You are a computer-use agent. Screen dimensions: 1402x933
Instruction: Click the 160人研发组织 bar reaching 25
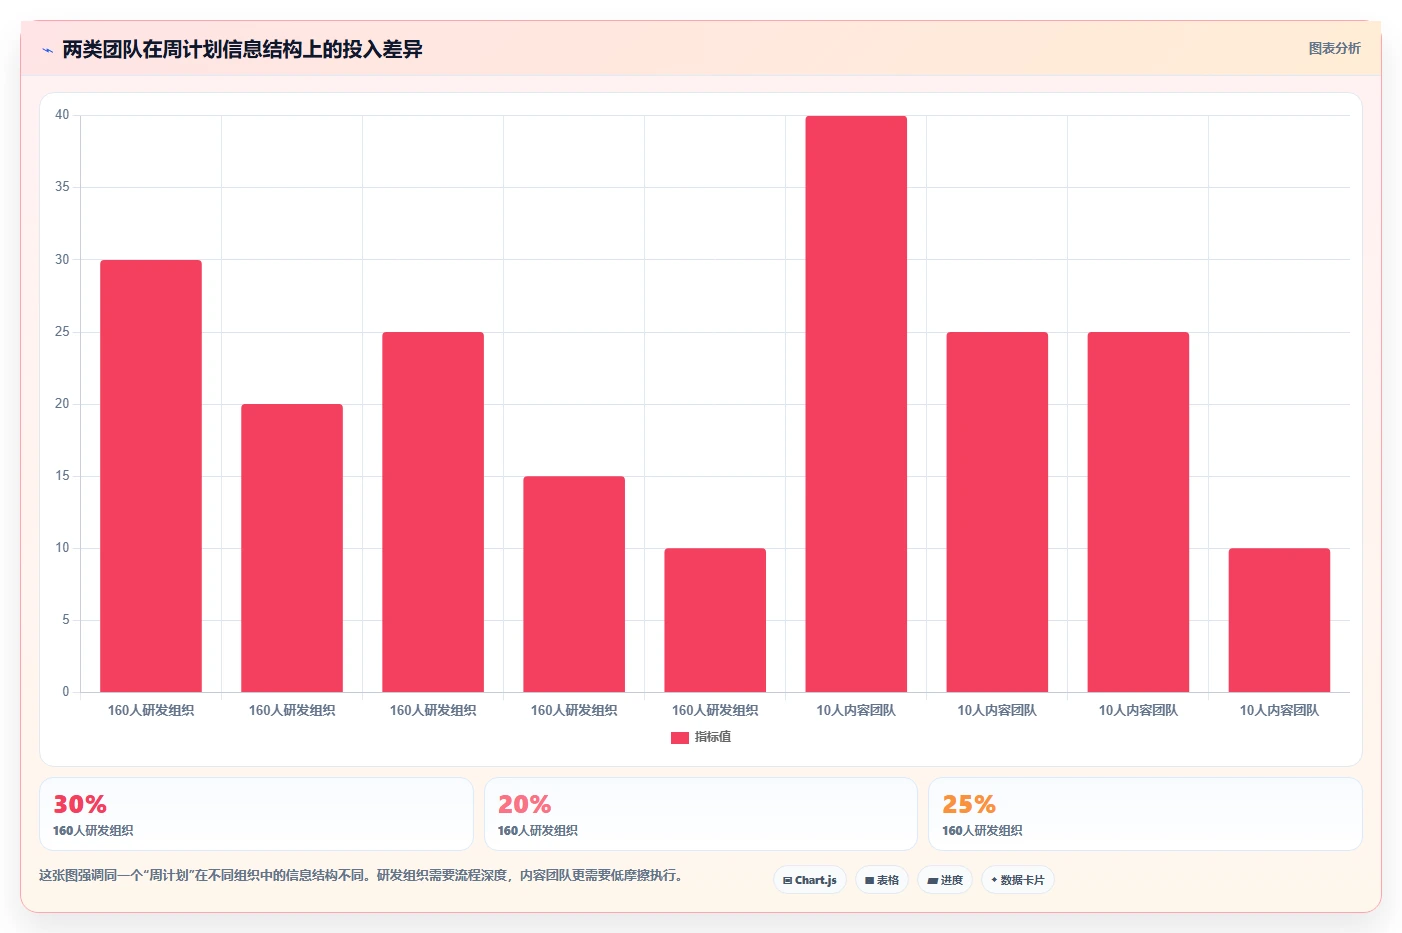click(433, 512)
